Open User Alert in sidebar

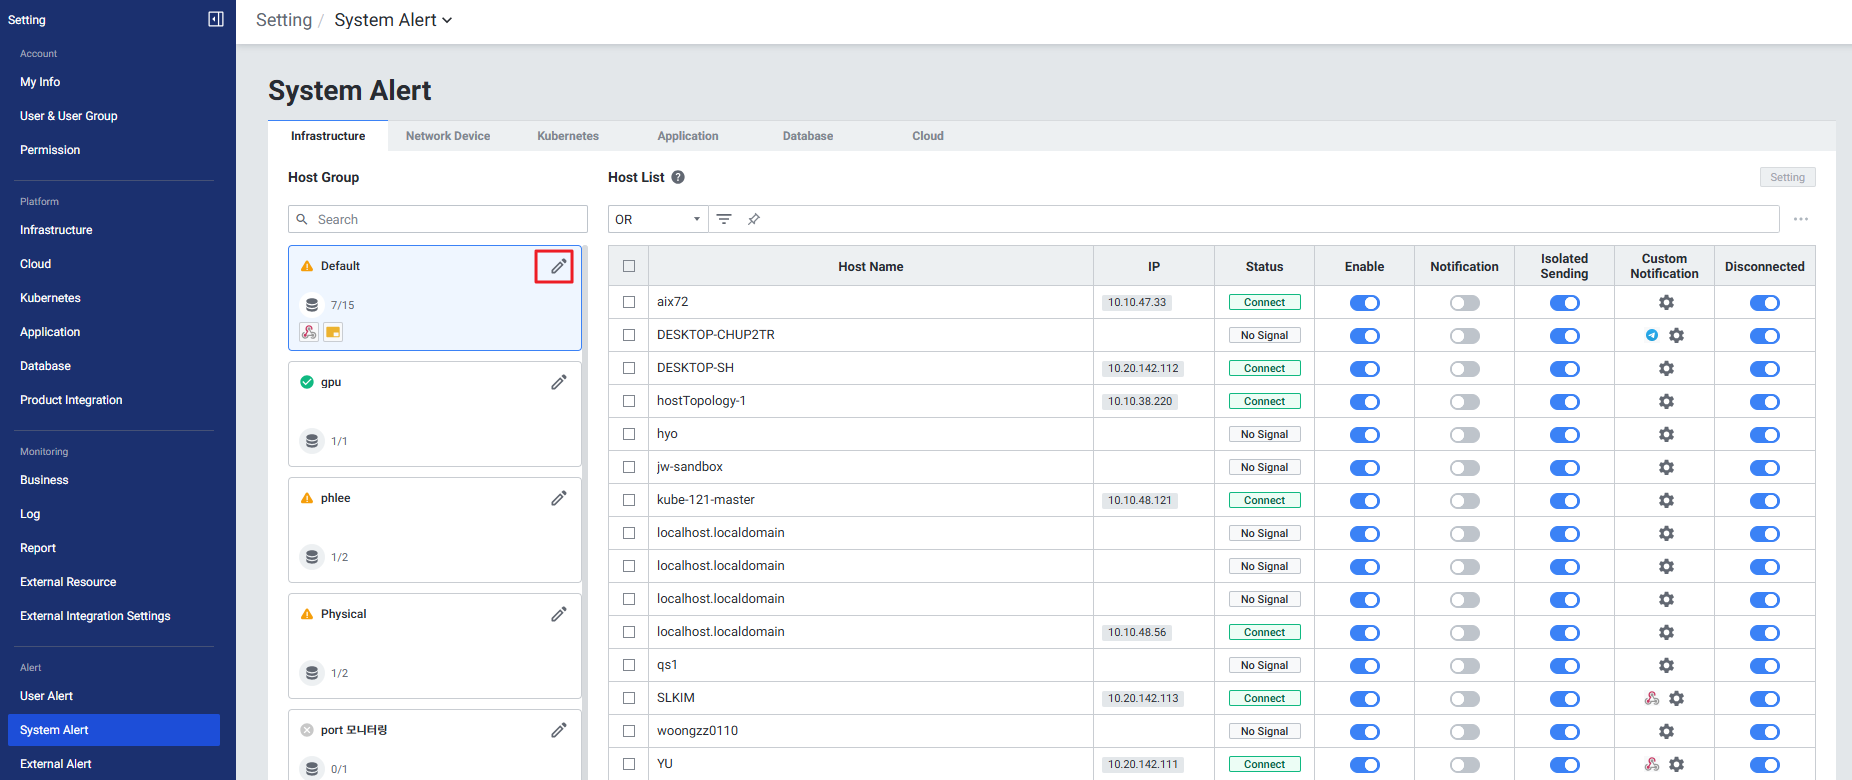47,696
